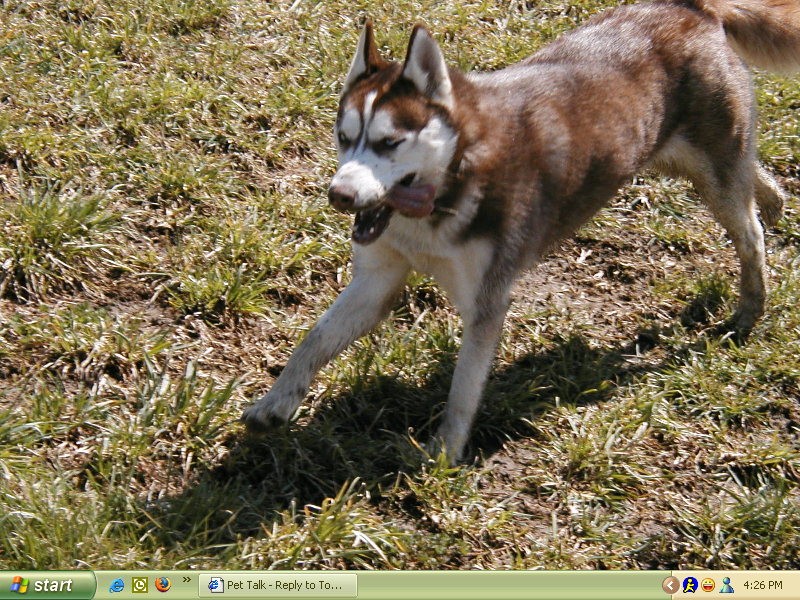
Task: Open the Windows Start menu
Action: 47,585
